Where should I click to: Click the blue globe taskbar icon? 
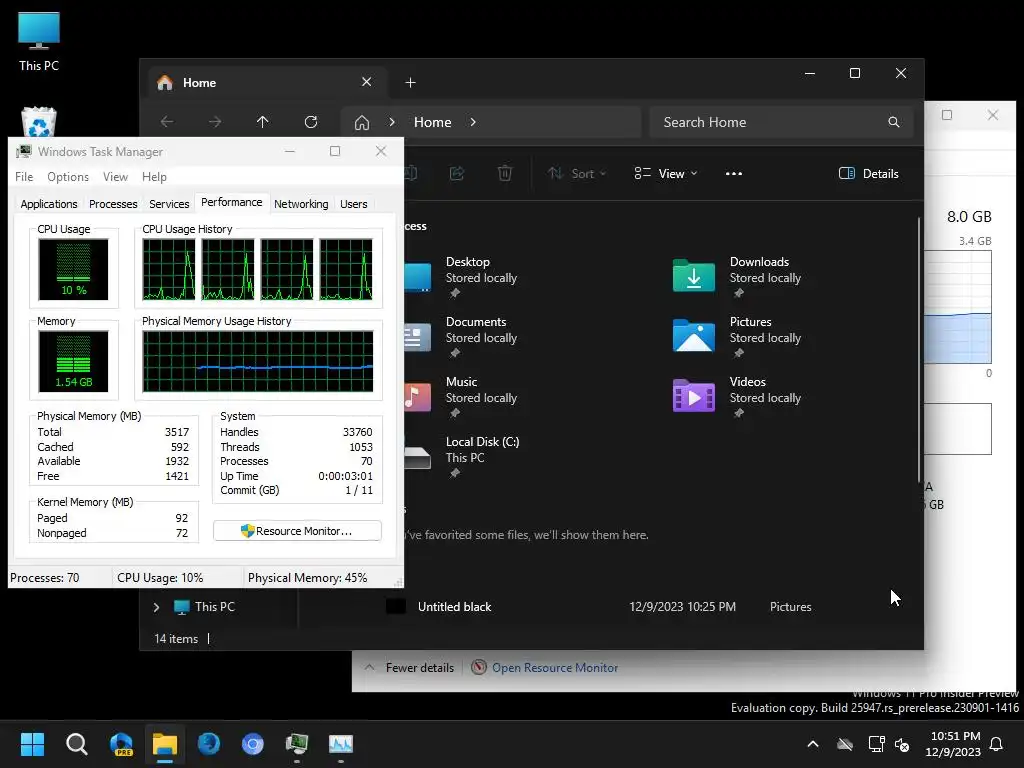tap(209, 744)
